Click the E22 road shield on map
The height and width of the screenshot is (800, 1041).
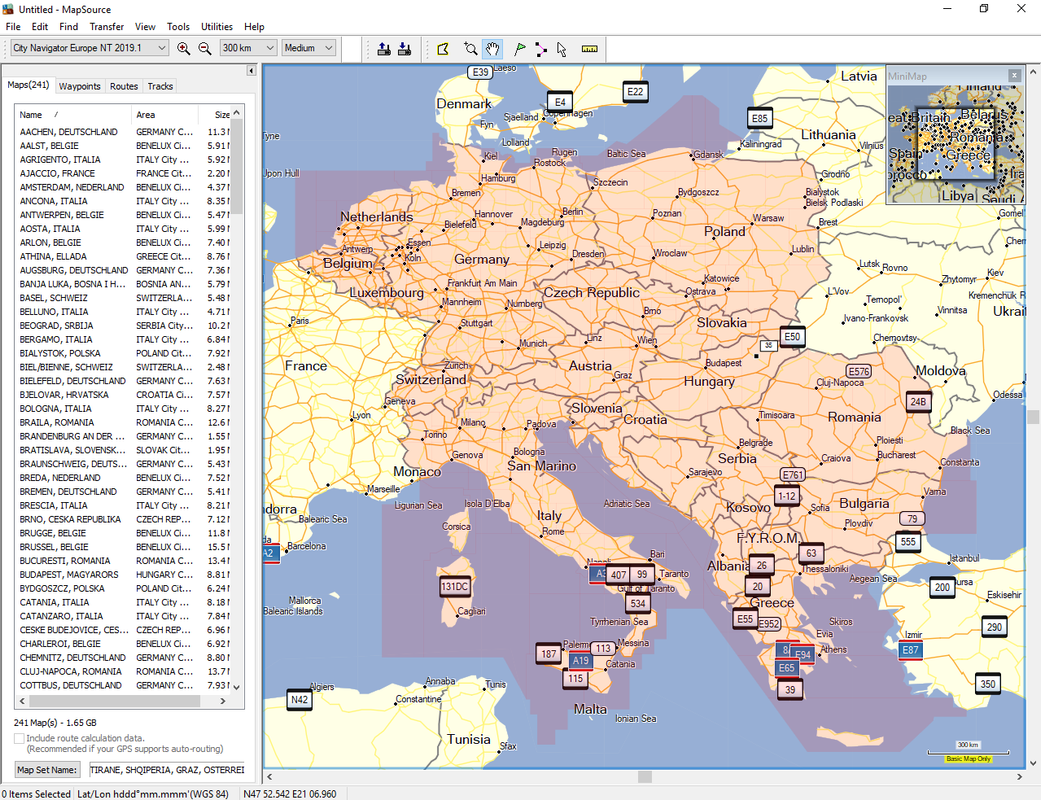click(635, 92)
